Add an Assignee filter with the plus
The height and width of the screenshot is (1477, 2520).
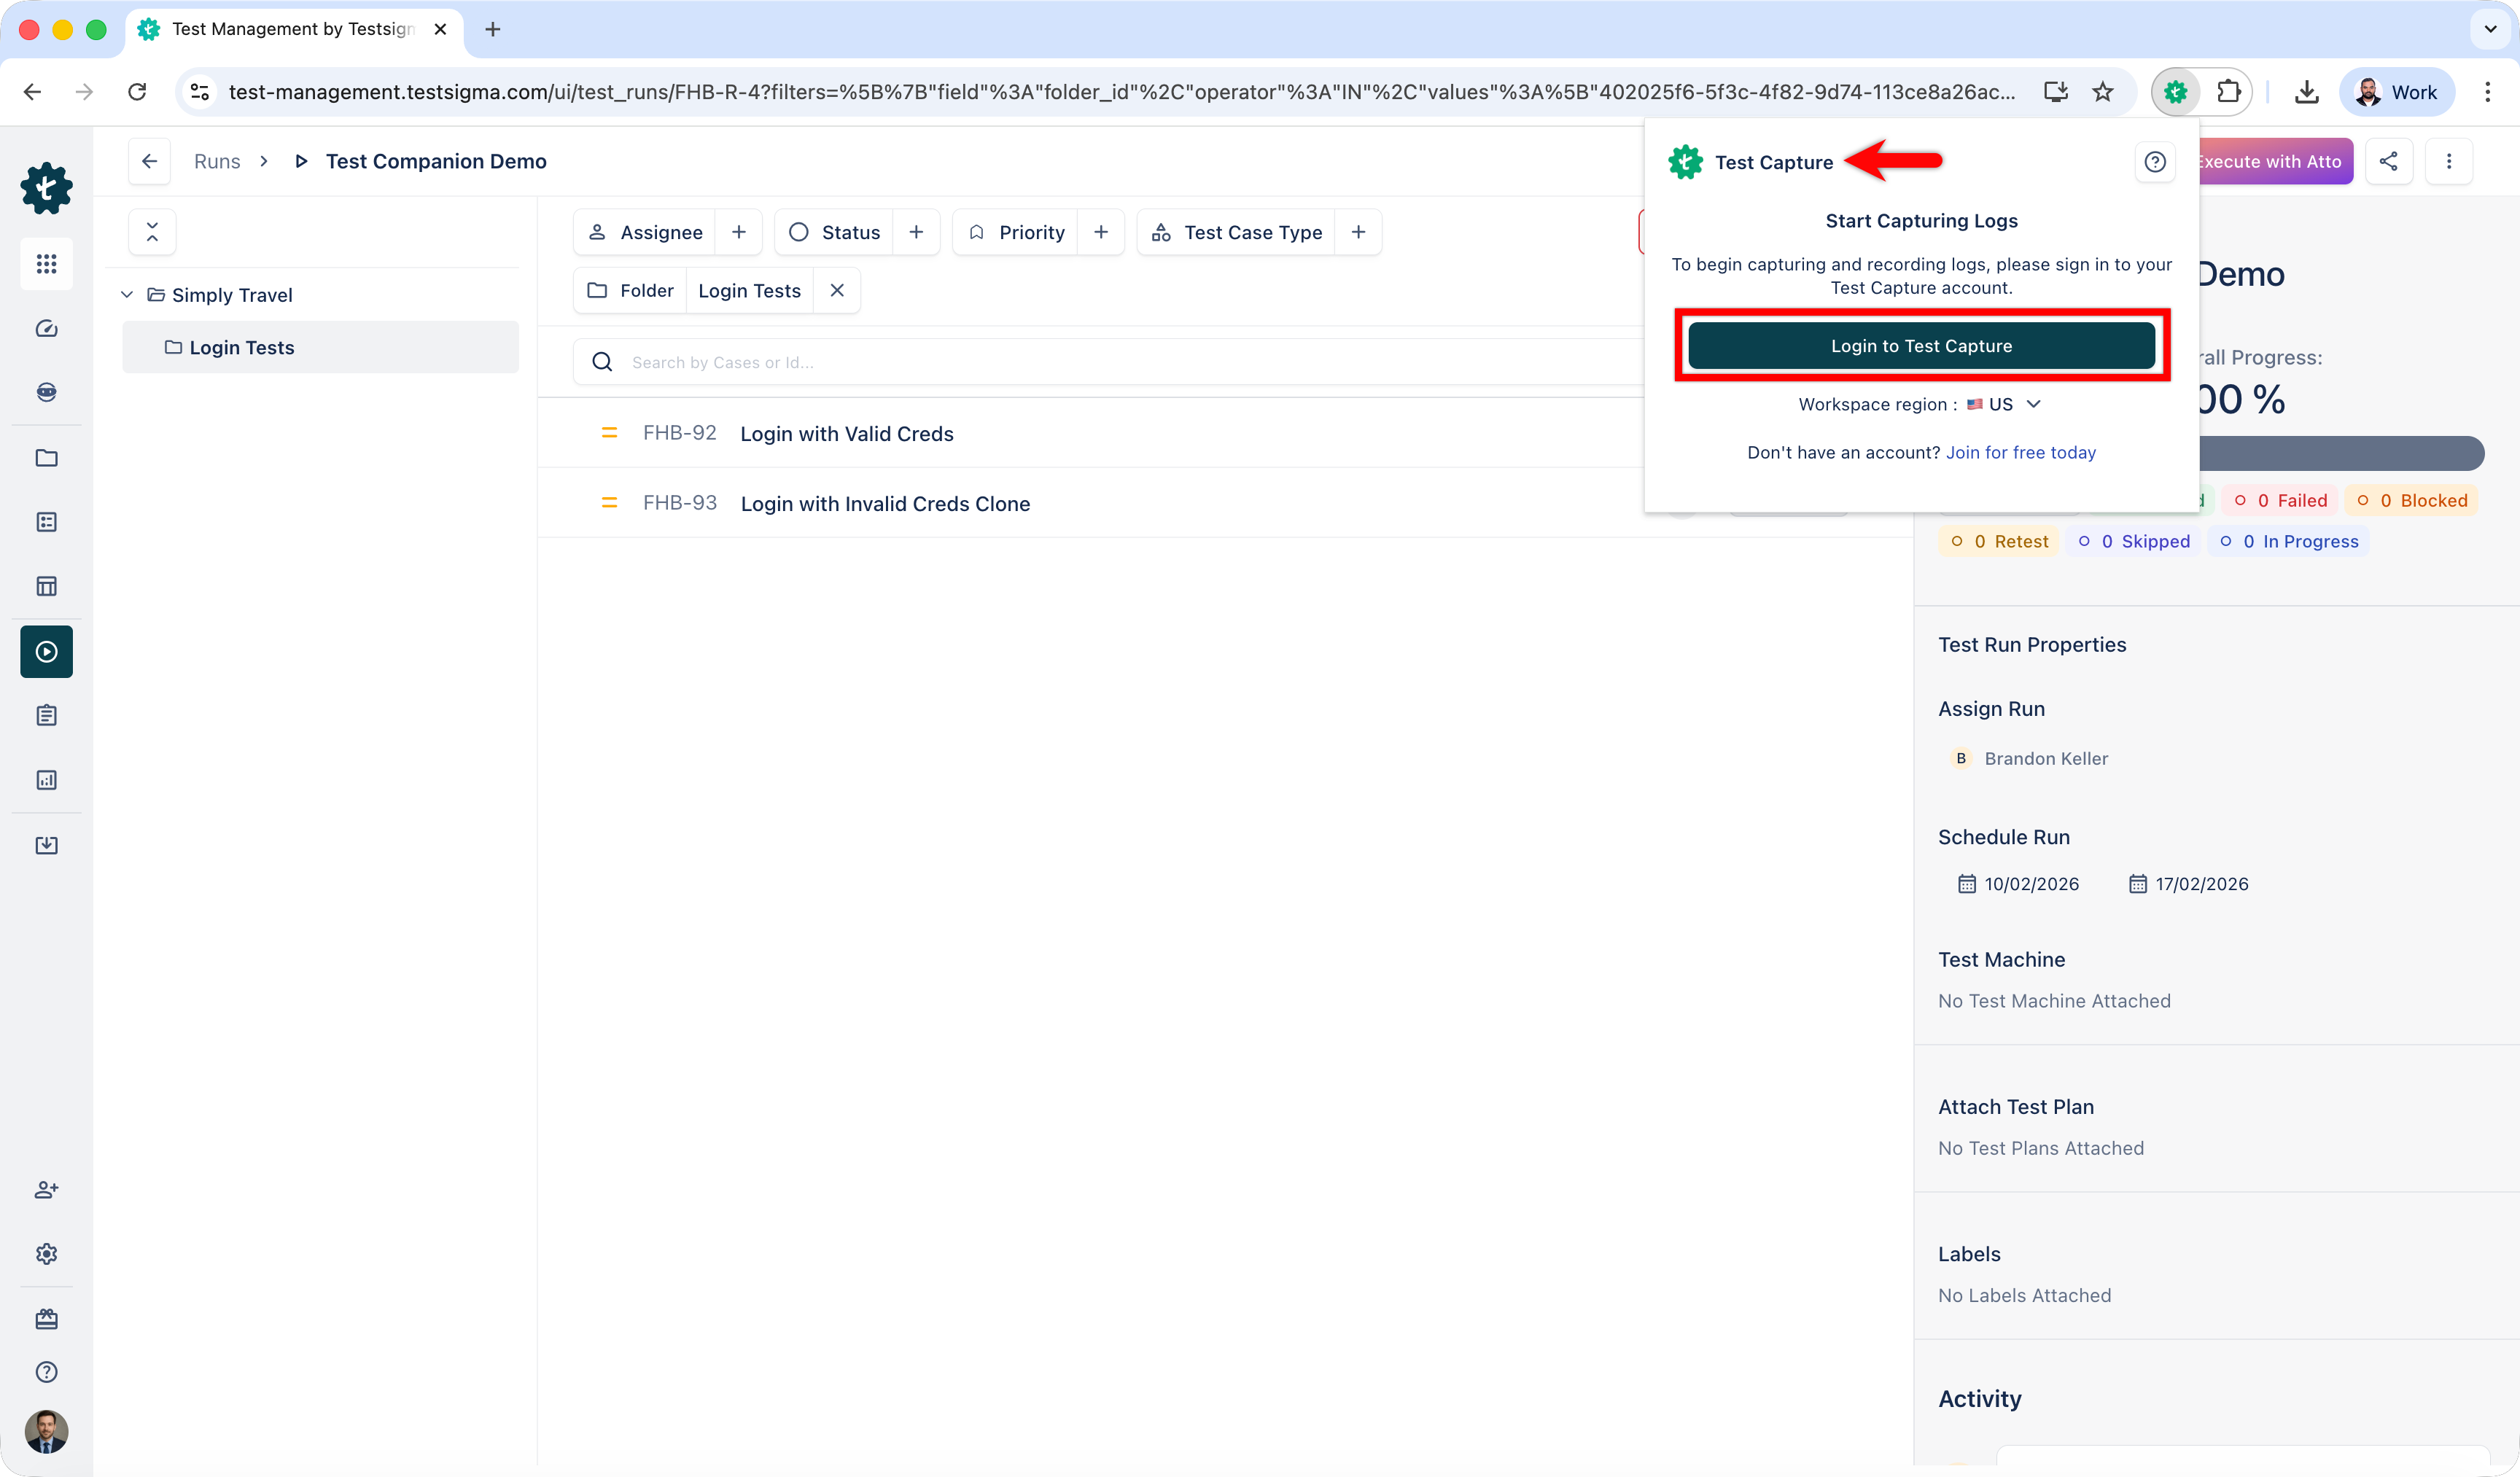[x=739, y=231]
